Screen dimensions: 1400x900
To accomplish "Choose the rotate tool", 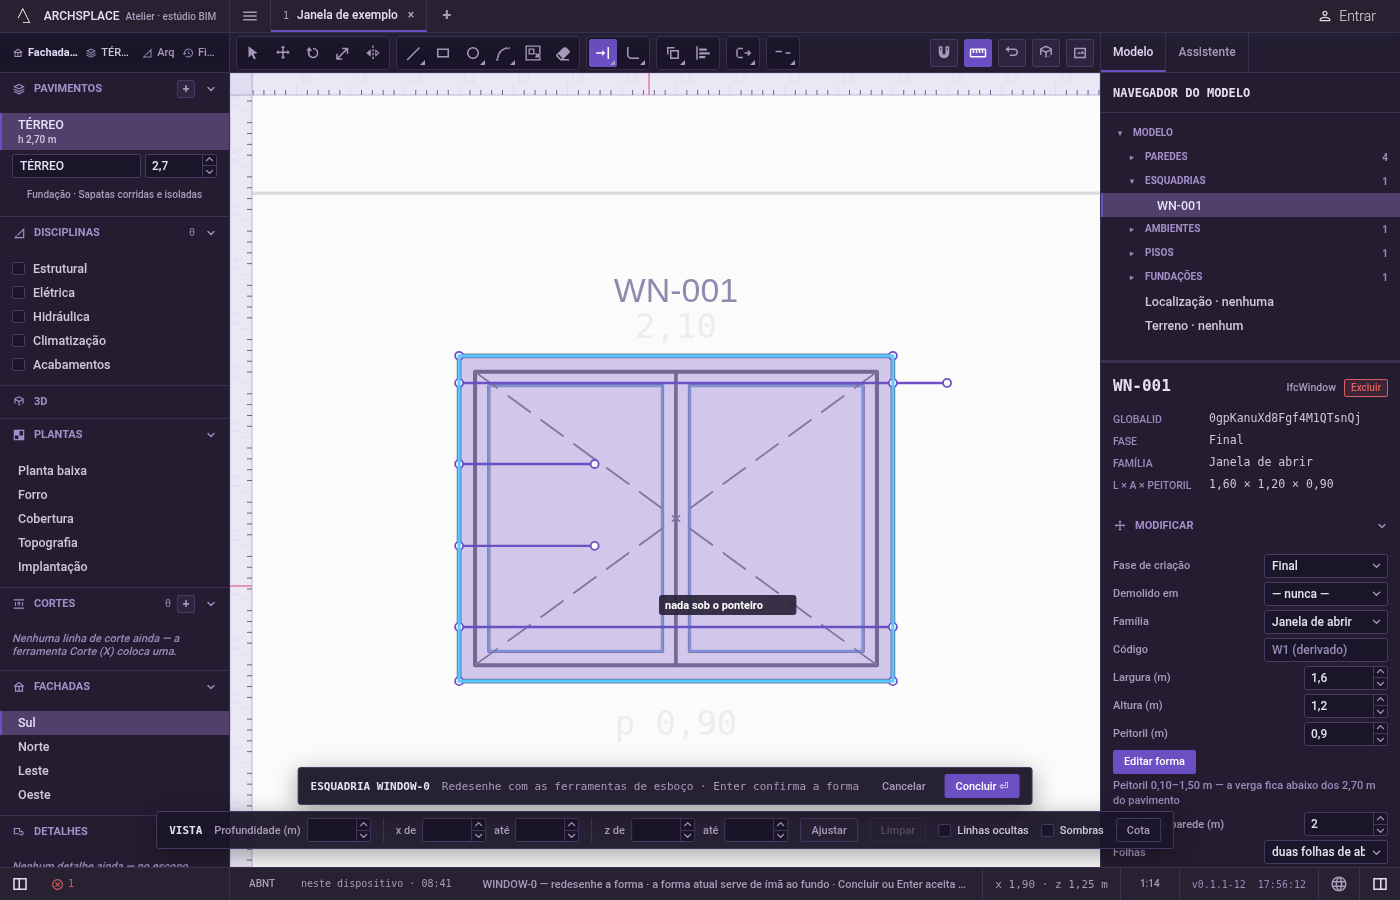I will point(313,53).
